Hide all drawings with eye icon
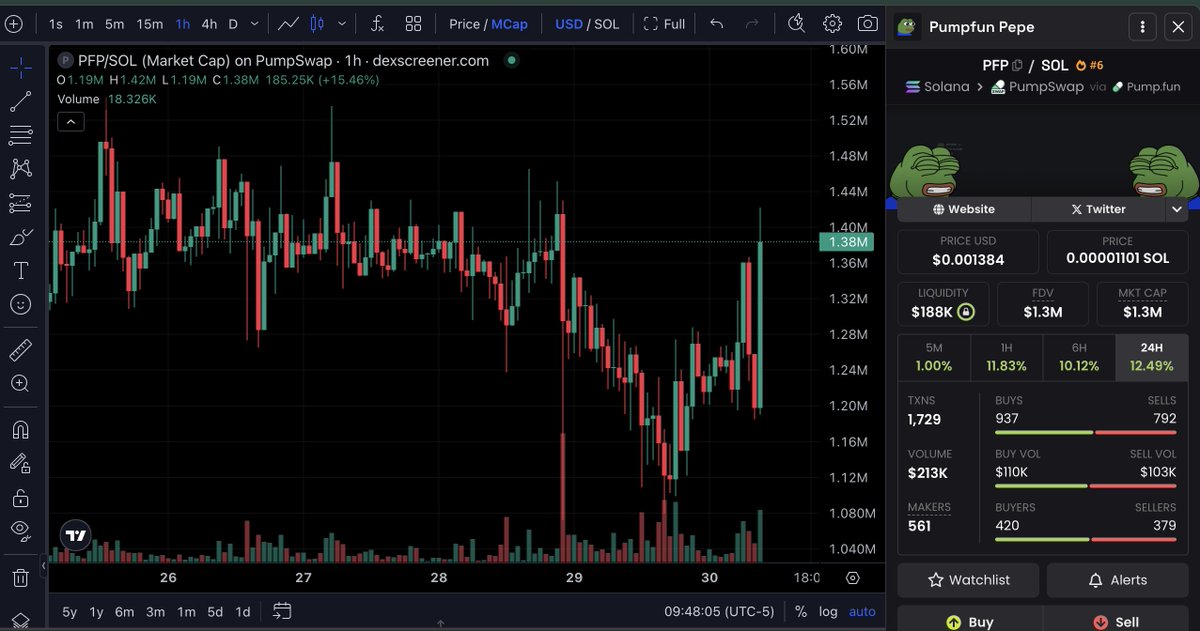Image resolution: width=1200 pixels, height=631 pixels. 20,530
